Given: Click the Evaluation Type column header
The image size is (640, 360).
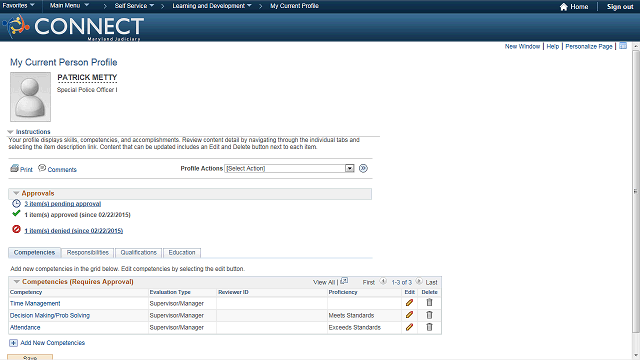Looking at the screenshot, I should tap(170, 292).
